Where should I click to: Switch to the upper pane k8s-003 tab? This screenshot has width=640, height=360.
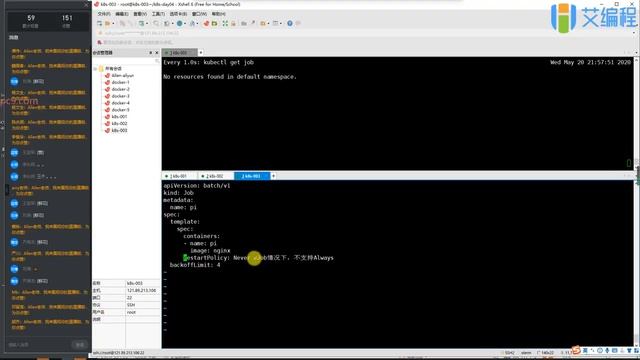pyautogui.click(x=180, y=53)
